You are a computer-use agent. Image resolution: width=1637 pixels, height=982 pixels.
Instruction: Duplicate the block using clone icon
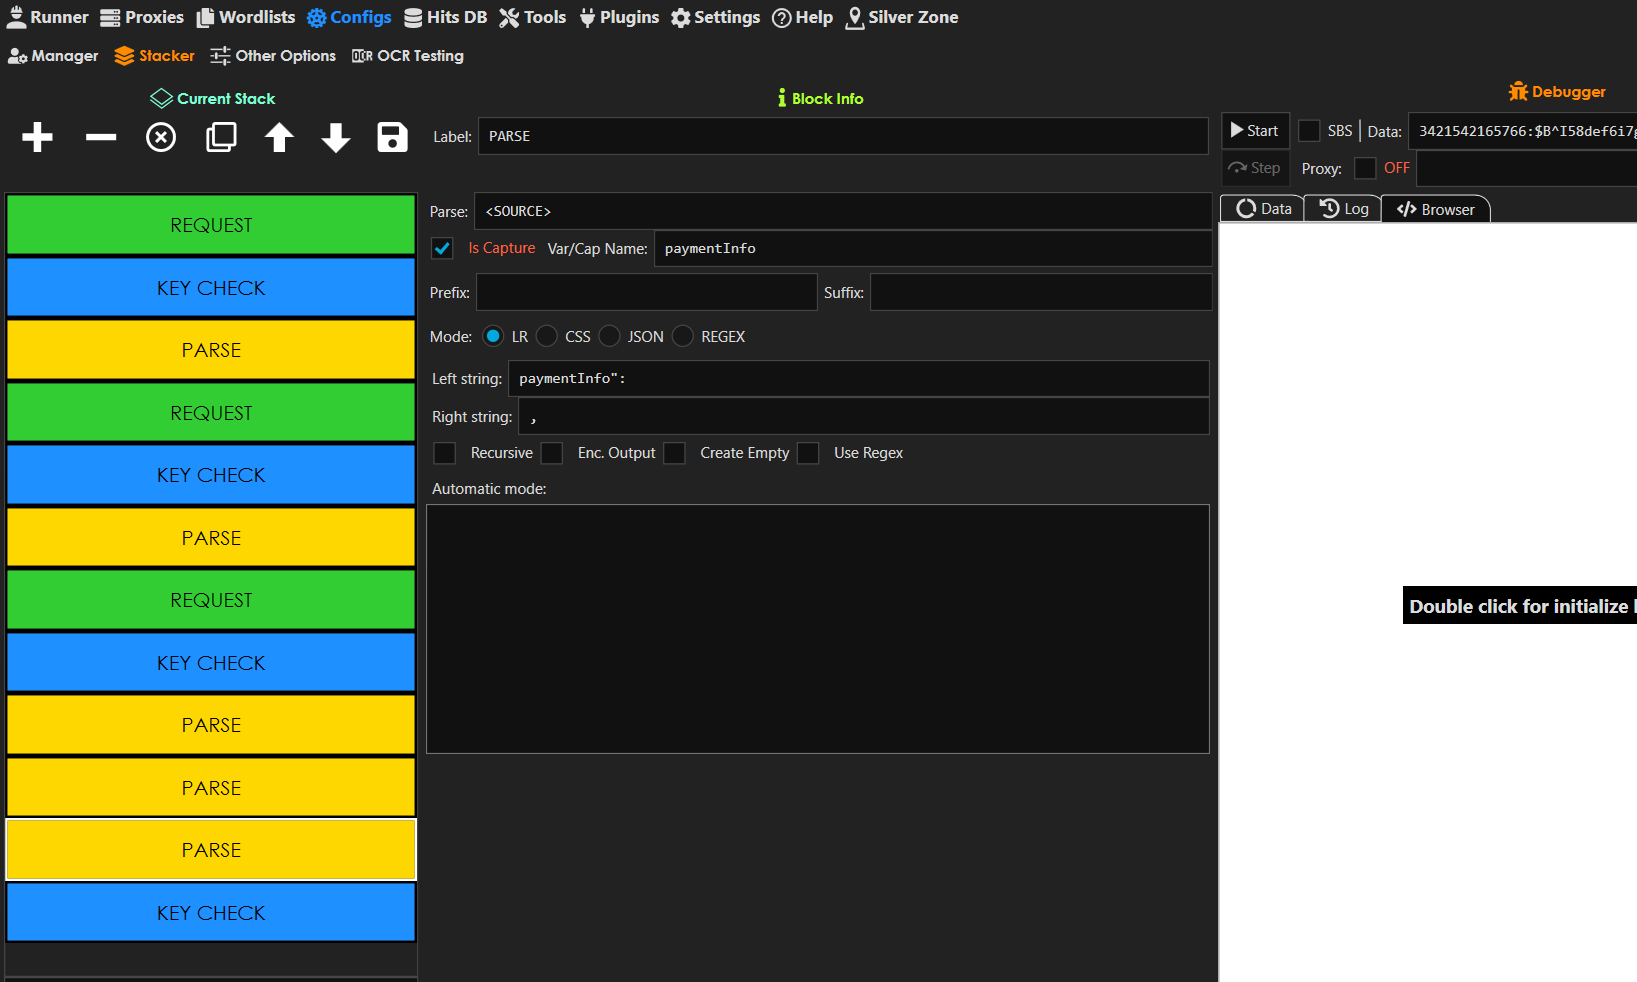point(221,137)
